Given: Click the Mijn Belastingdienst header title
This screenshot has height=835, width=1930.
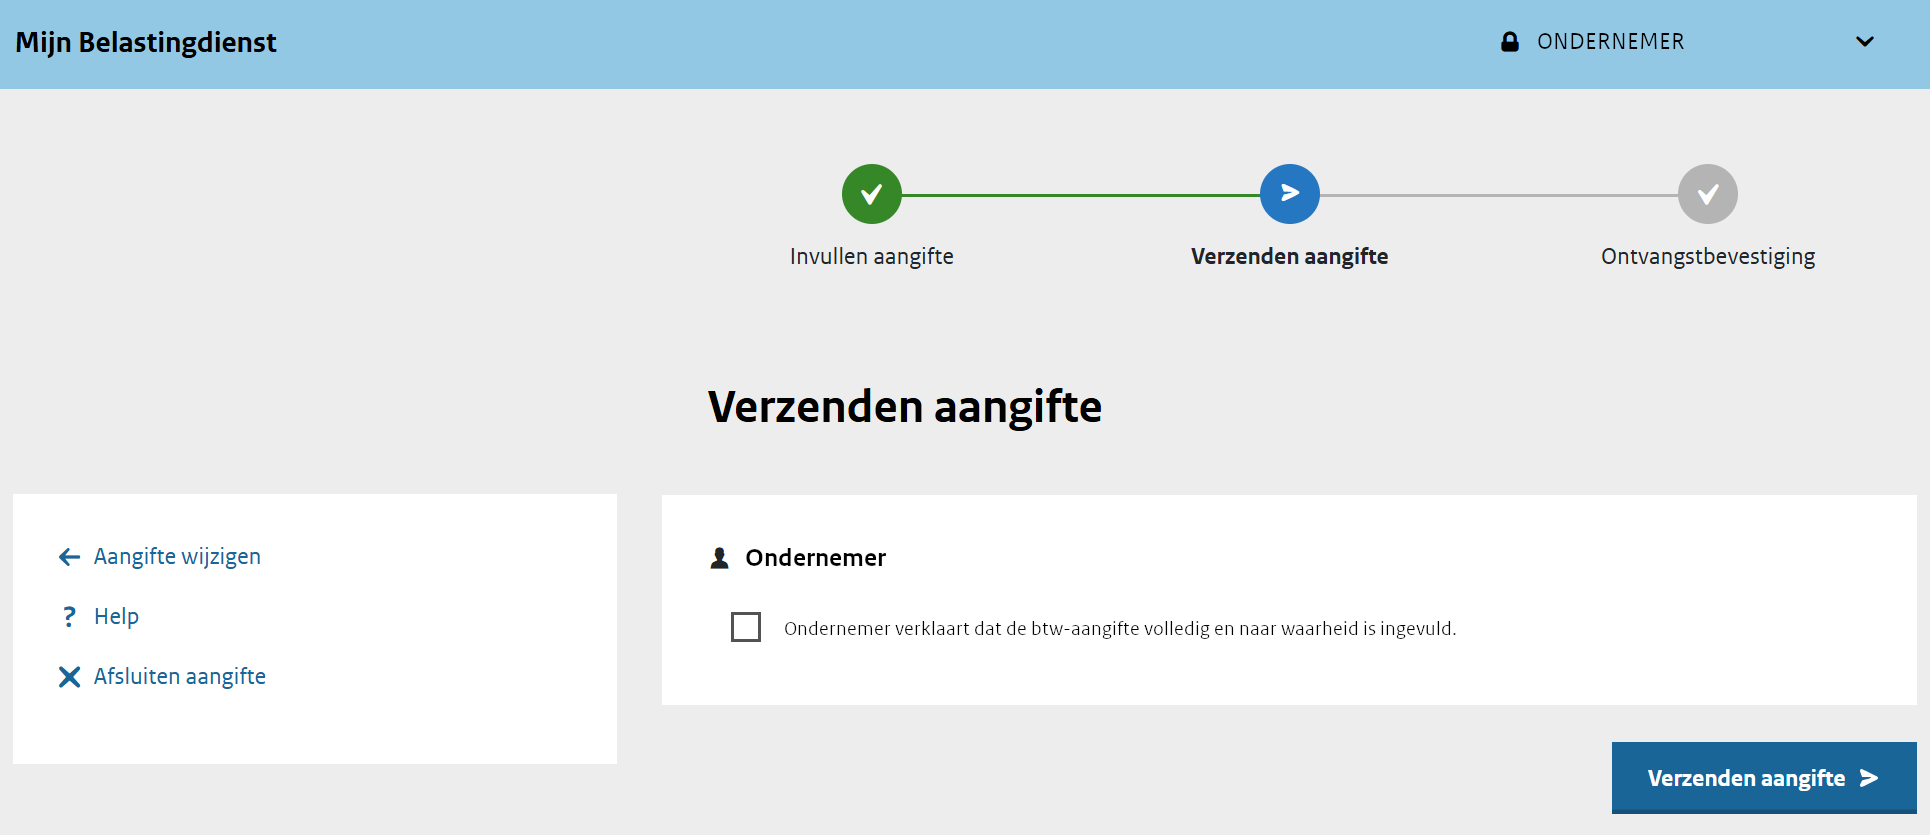Looking at the screenshot, I should tap(146, 42).
